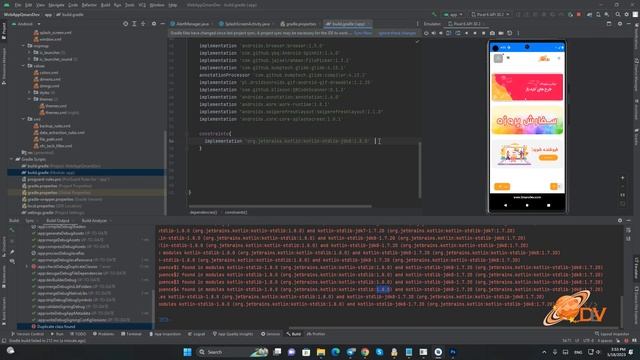The width and height of the screenshot is (640, 360).
Task: Switch to Build Output tab
Action: [58, 220]
